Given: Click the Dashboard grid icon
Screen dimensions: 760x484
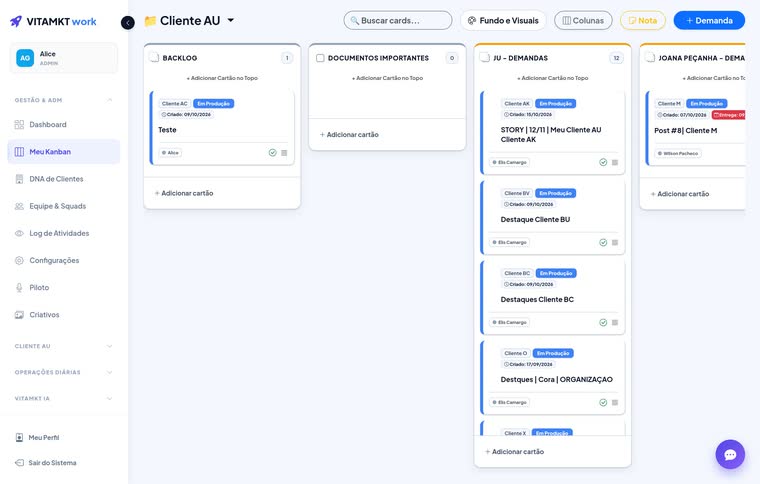Looking at the screenshot, I should [19, 125].
